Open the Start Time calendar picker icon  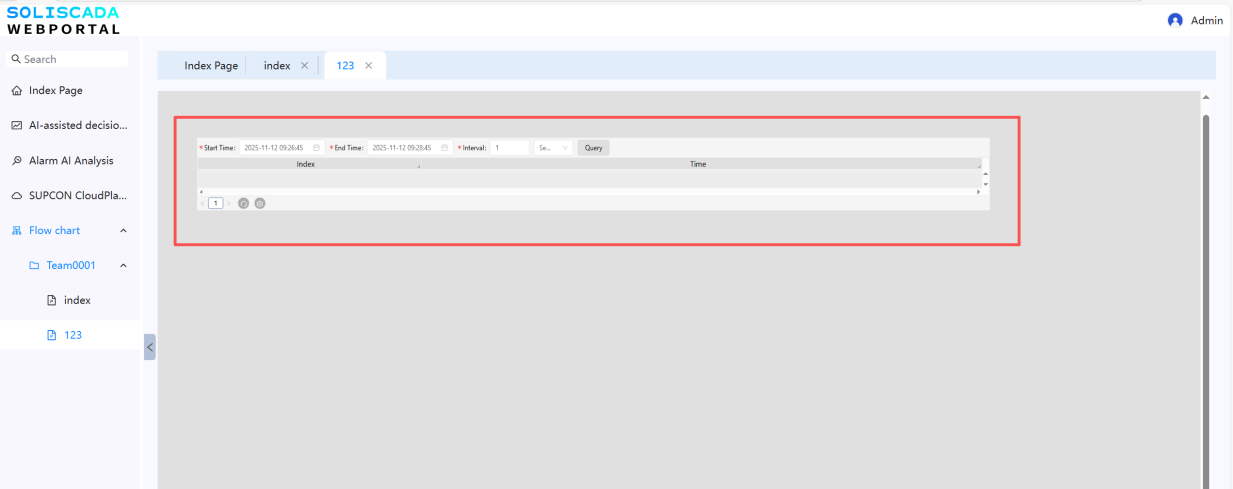tap(317, 148)
